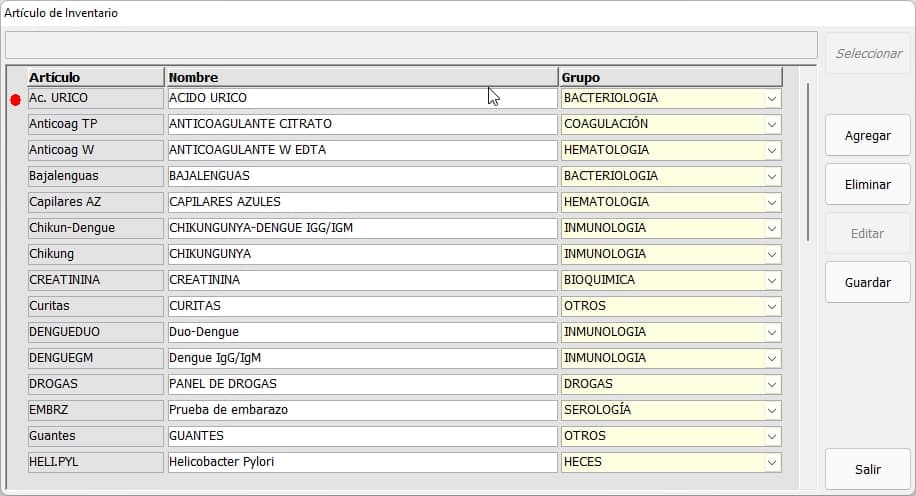The width and height of the screenshot is (916, 496).
Task: Click the Grupo column header
Action: (670, 77)
